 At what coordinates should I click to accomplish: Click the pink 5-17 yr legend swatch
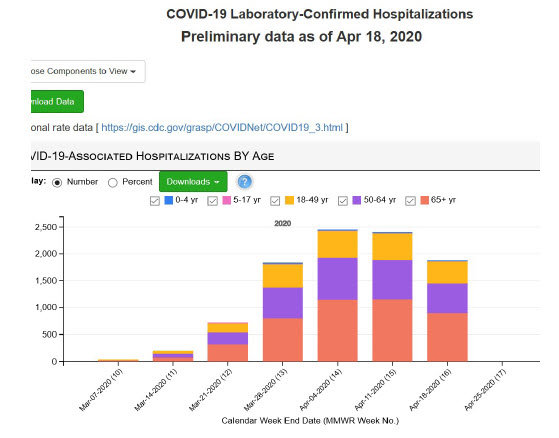pyautogui.click(x=227, y=200)
